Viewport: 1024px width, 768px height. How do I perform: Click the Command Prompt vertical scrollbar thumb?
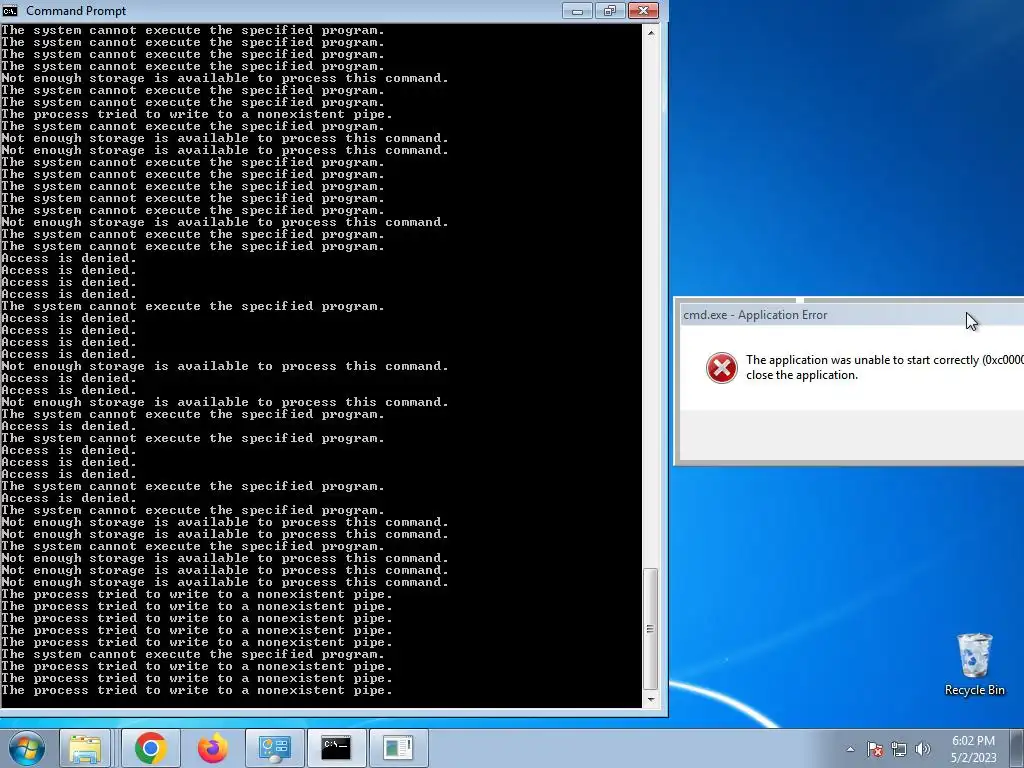tap(650, 629)
